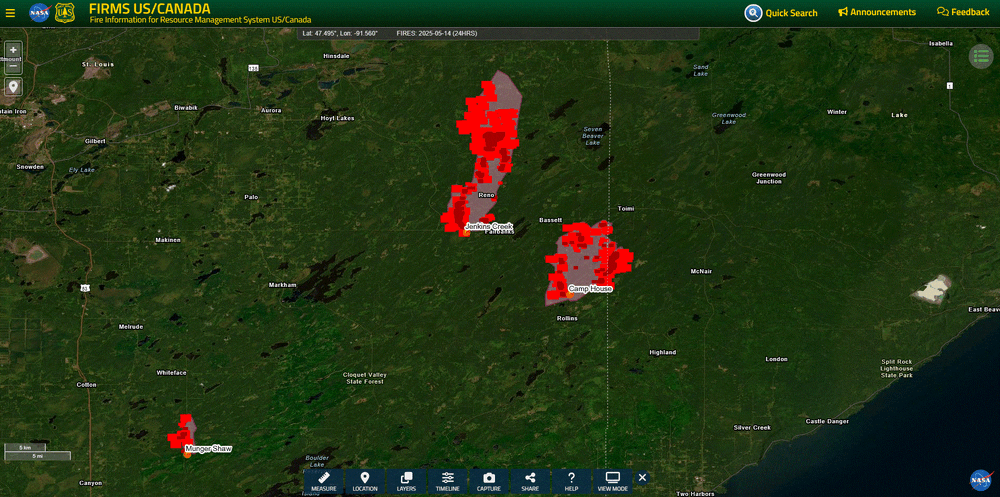Click the Two Harbors label
This screenshot has width=1000, height=497.
(x=693, y=494)
